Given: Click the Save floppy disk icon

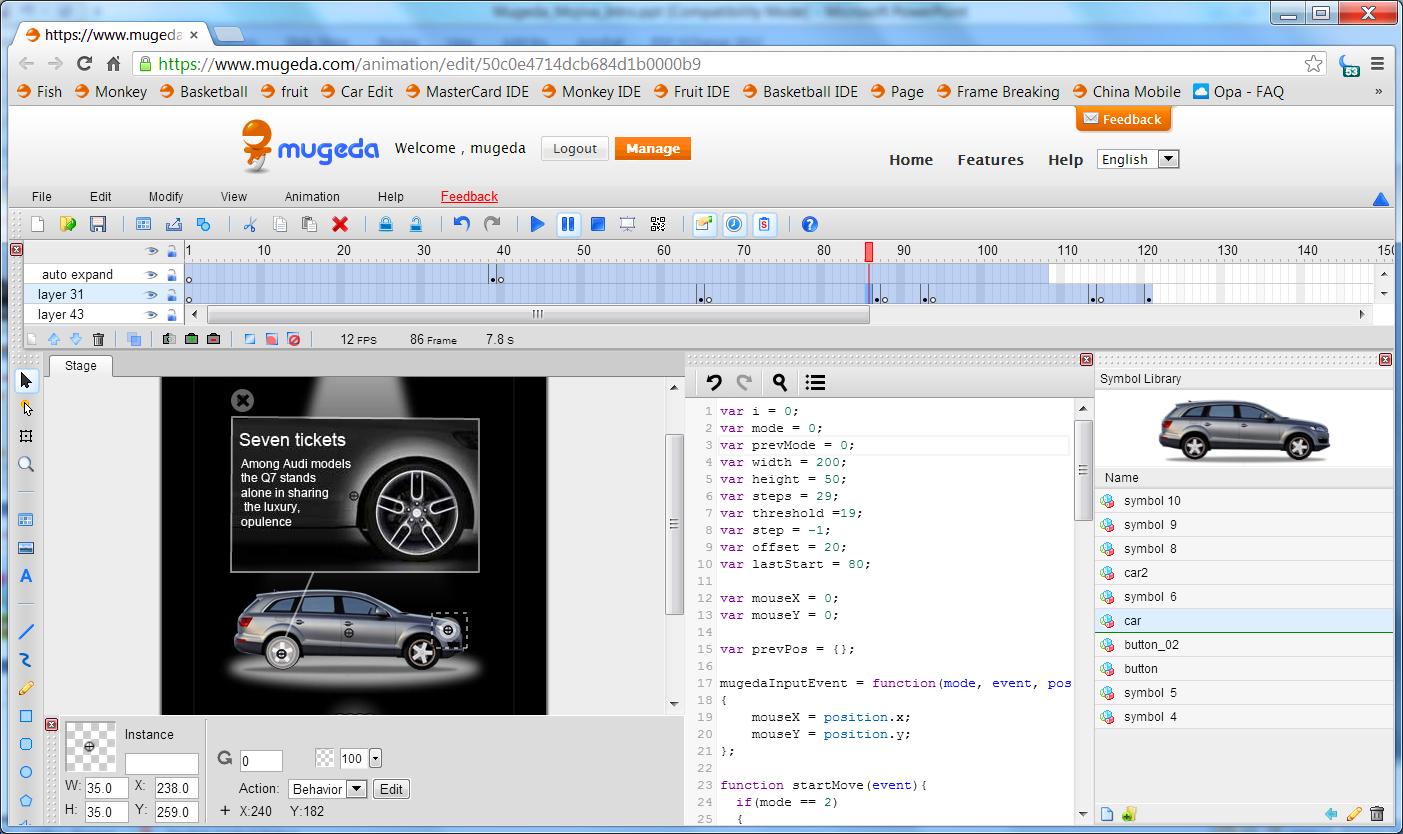Looking at the screenshot, I should coord(98,224).
